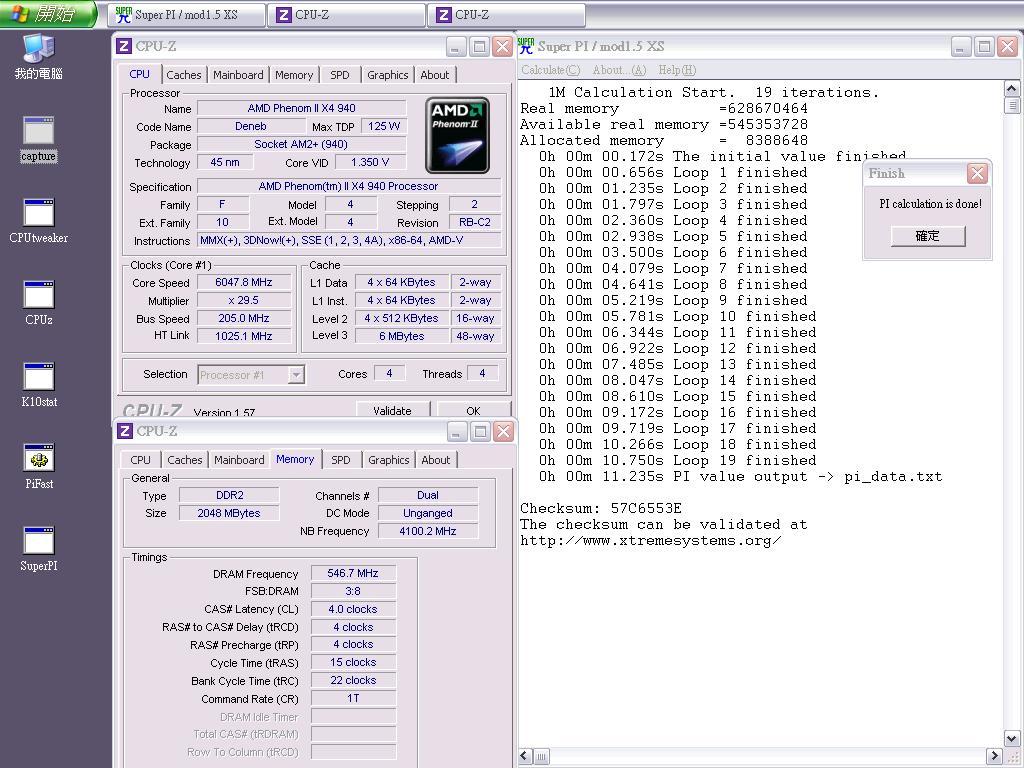1024x768 pixels.
Task: Click the Core Speed value 6047.8 MHz
Action: [x=244, y=282]
